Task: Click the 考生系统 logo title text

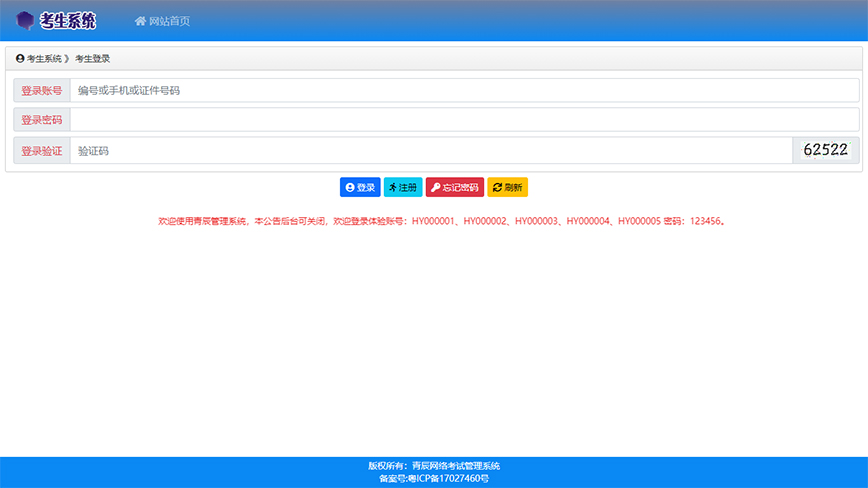Action: tap(68, 20)
